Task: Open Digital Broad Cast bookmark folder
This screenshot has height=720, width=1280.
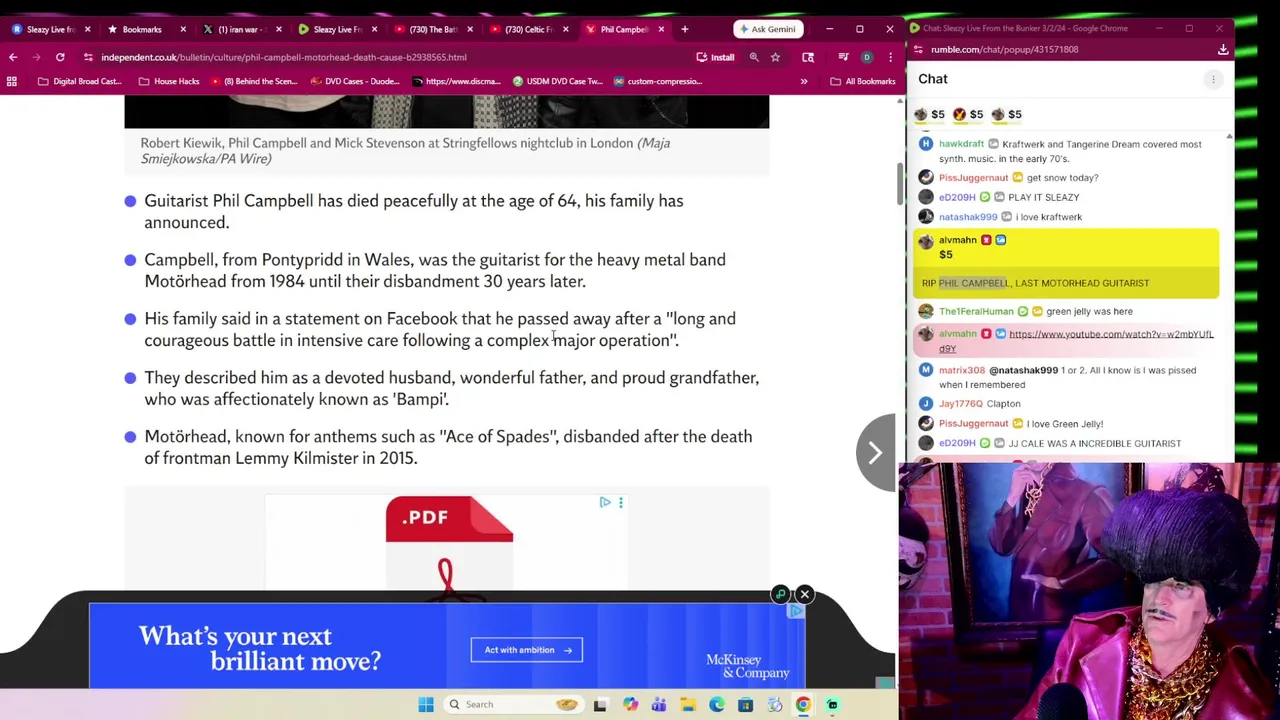Action: tap(79, 81)
